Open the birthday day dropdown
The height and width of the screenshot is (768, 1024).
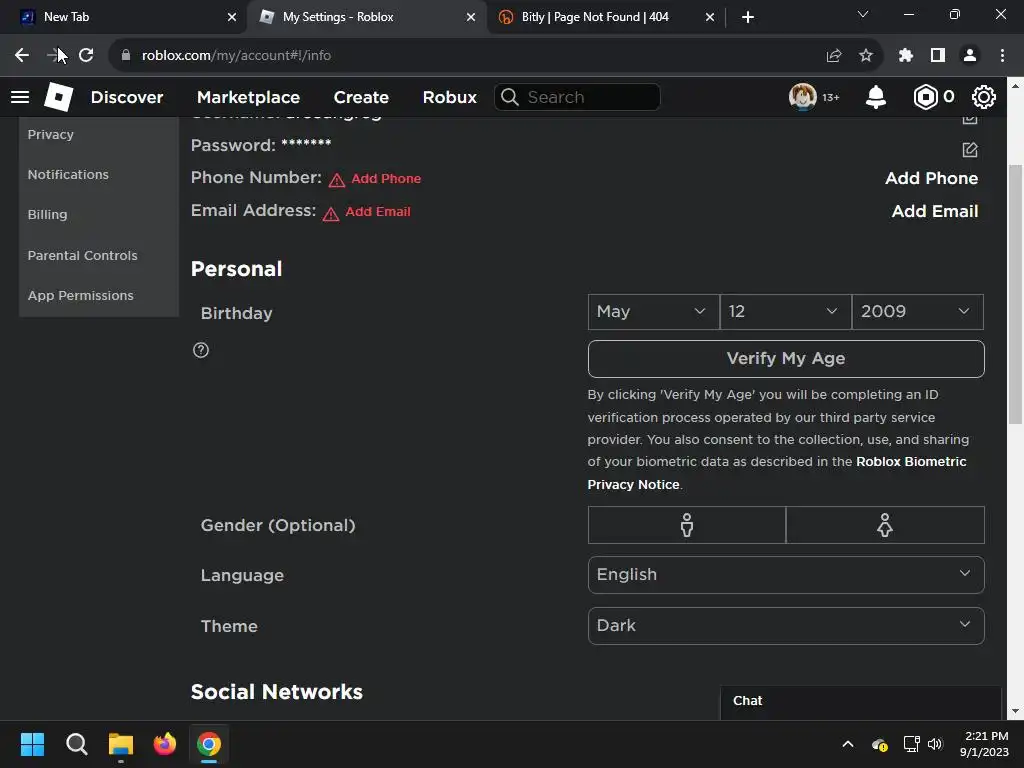click(786, 312)
